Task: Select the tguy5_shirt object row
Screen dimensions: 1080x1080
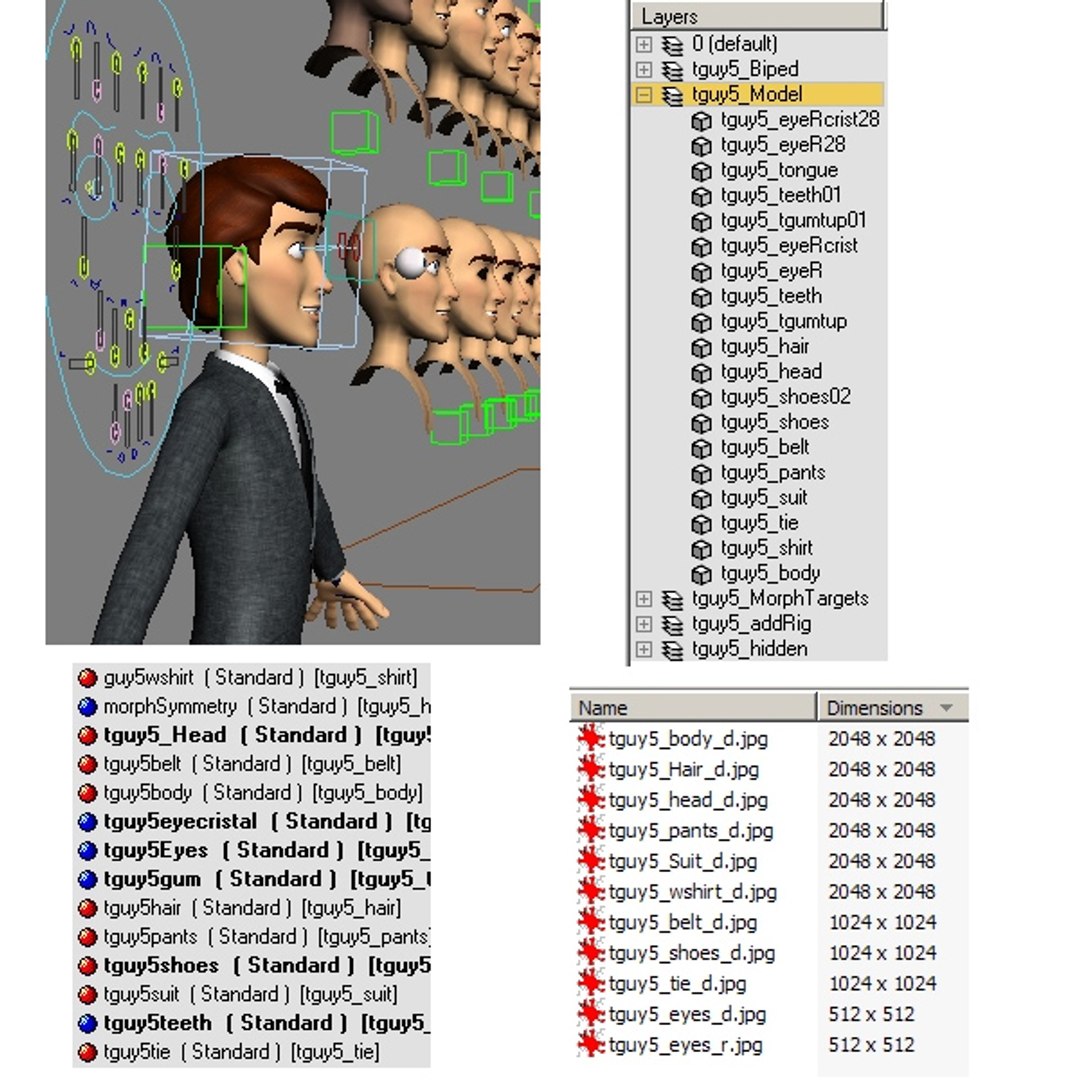Action: click(x=767, y=549)
